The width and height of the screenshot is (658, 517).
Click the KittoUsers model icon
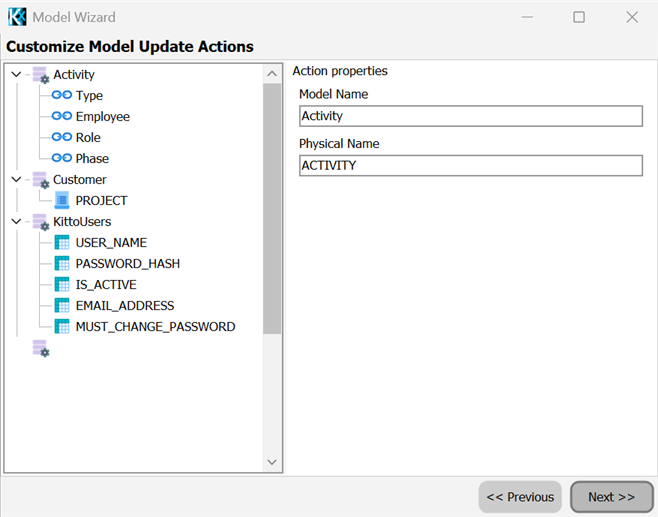point(41,222)
